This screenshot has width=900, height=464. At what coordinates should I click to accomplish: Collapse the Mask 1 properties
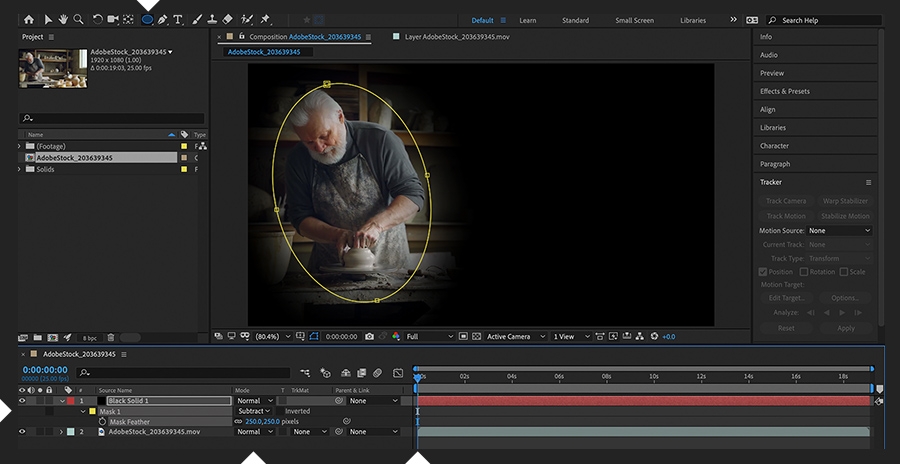83,411
